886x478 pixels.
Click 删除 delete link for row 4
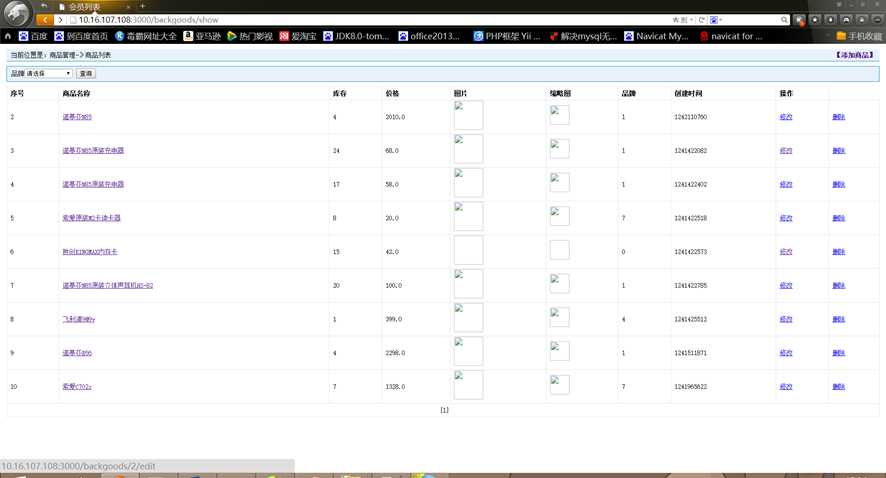[x=839, y=184]
